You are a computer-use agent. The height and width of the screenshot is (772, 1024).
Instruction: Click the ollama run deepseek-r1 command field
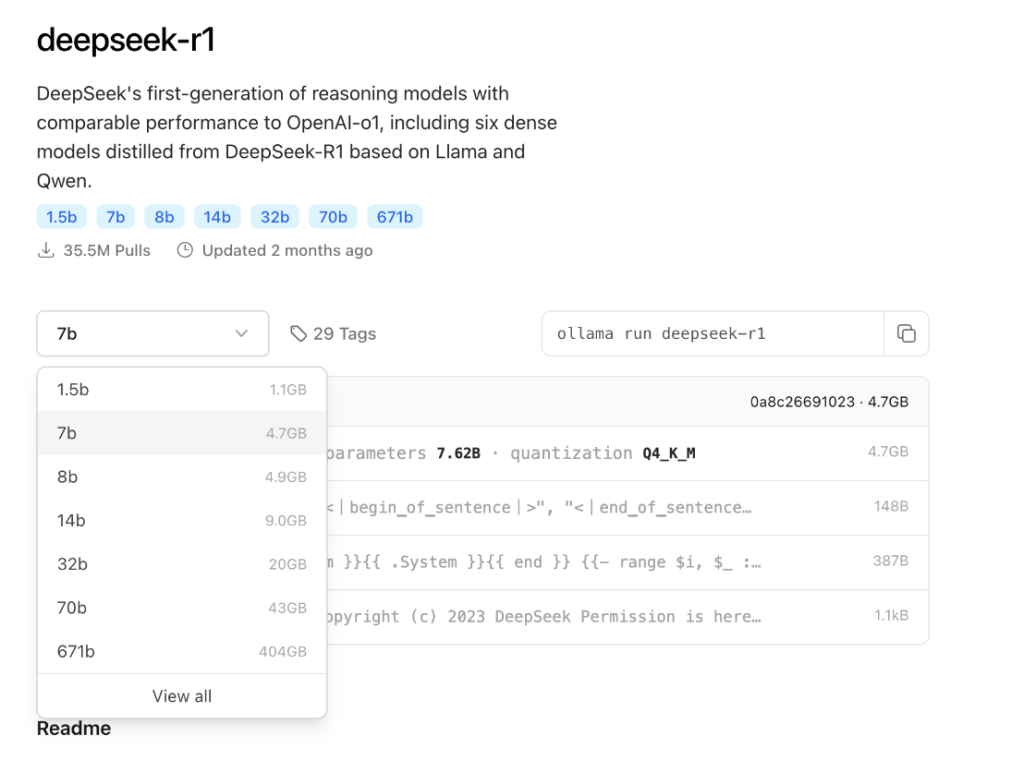tap(712, 334)
